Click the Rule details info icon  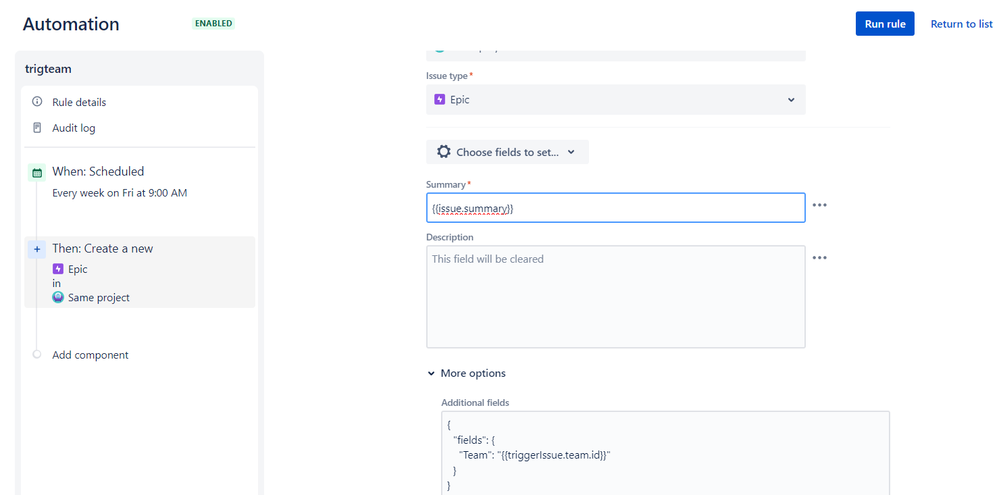37,102
